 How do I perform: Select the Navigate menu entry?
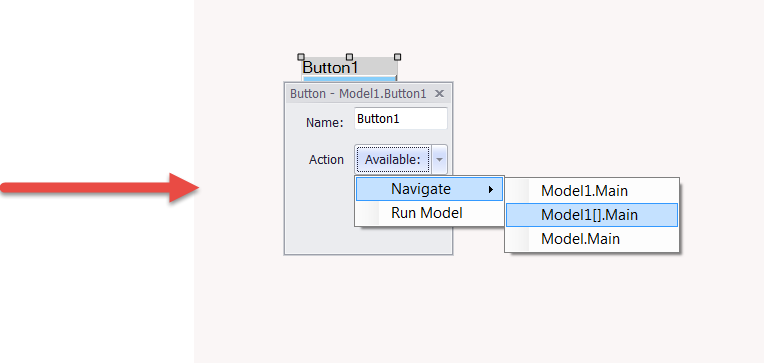tap(429, 189)
